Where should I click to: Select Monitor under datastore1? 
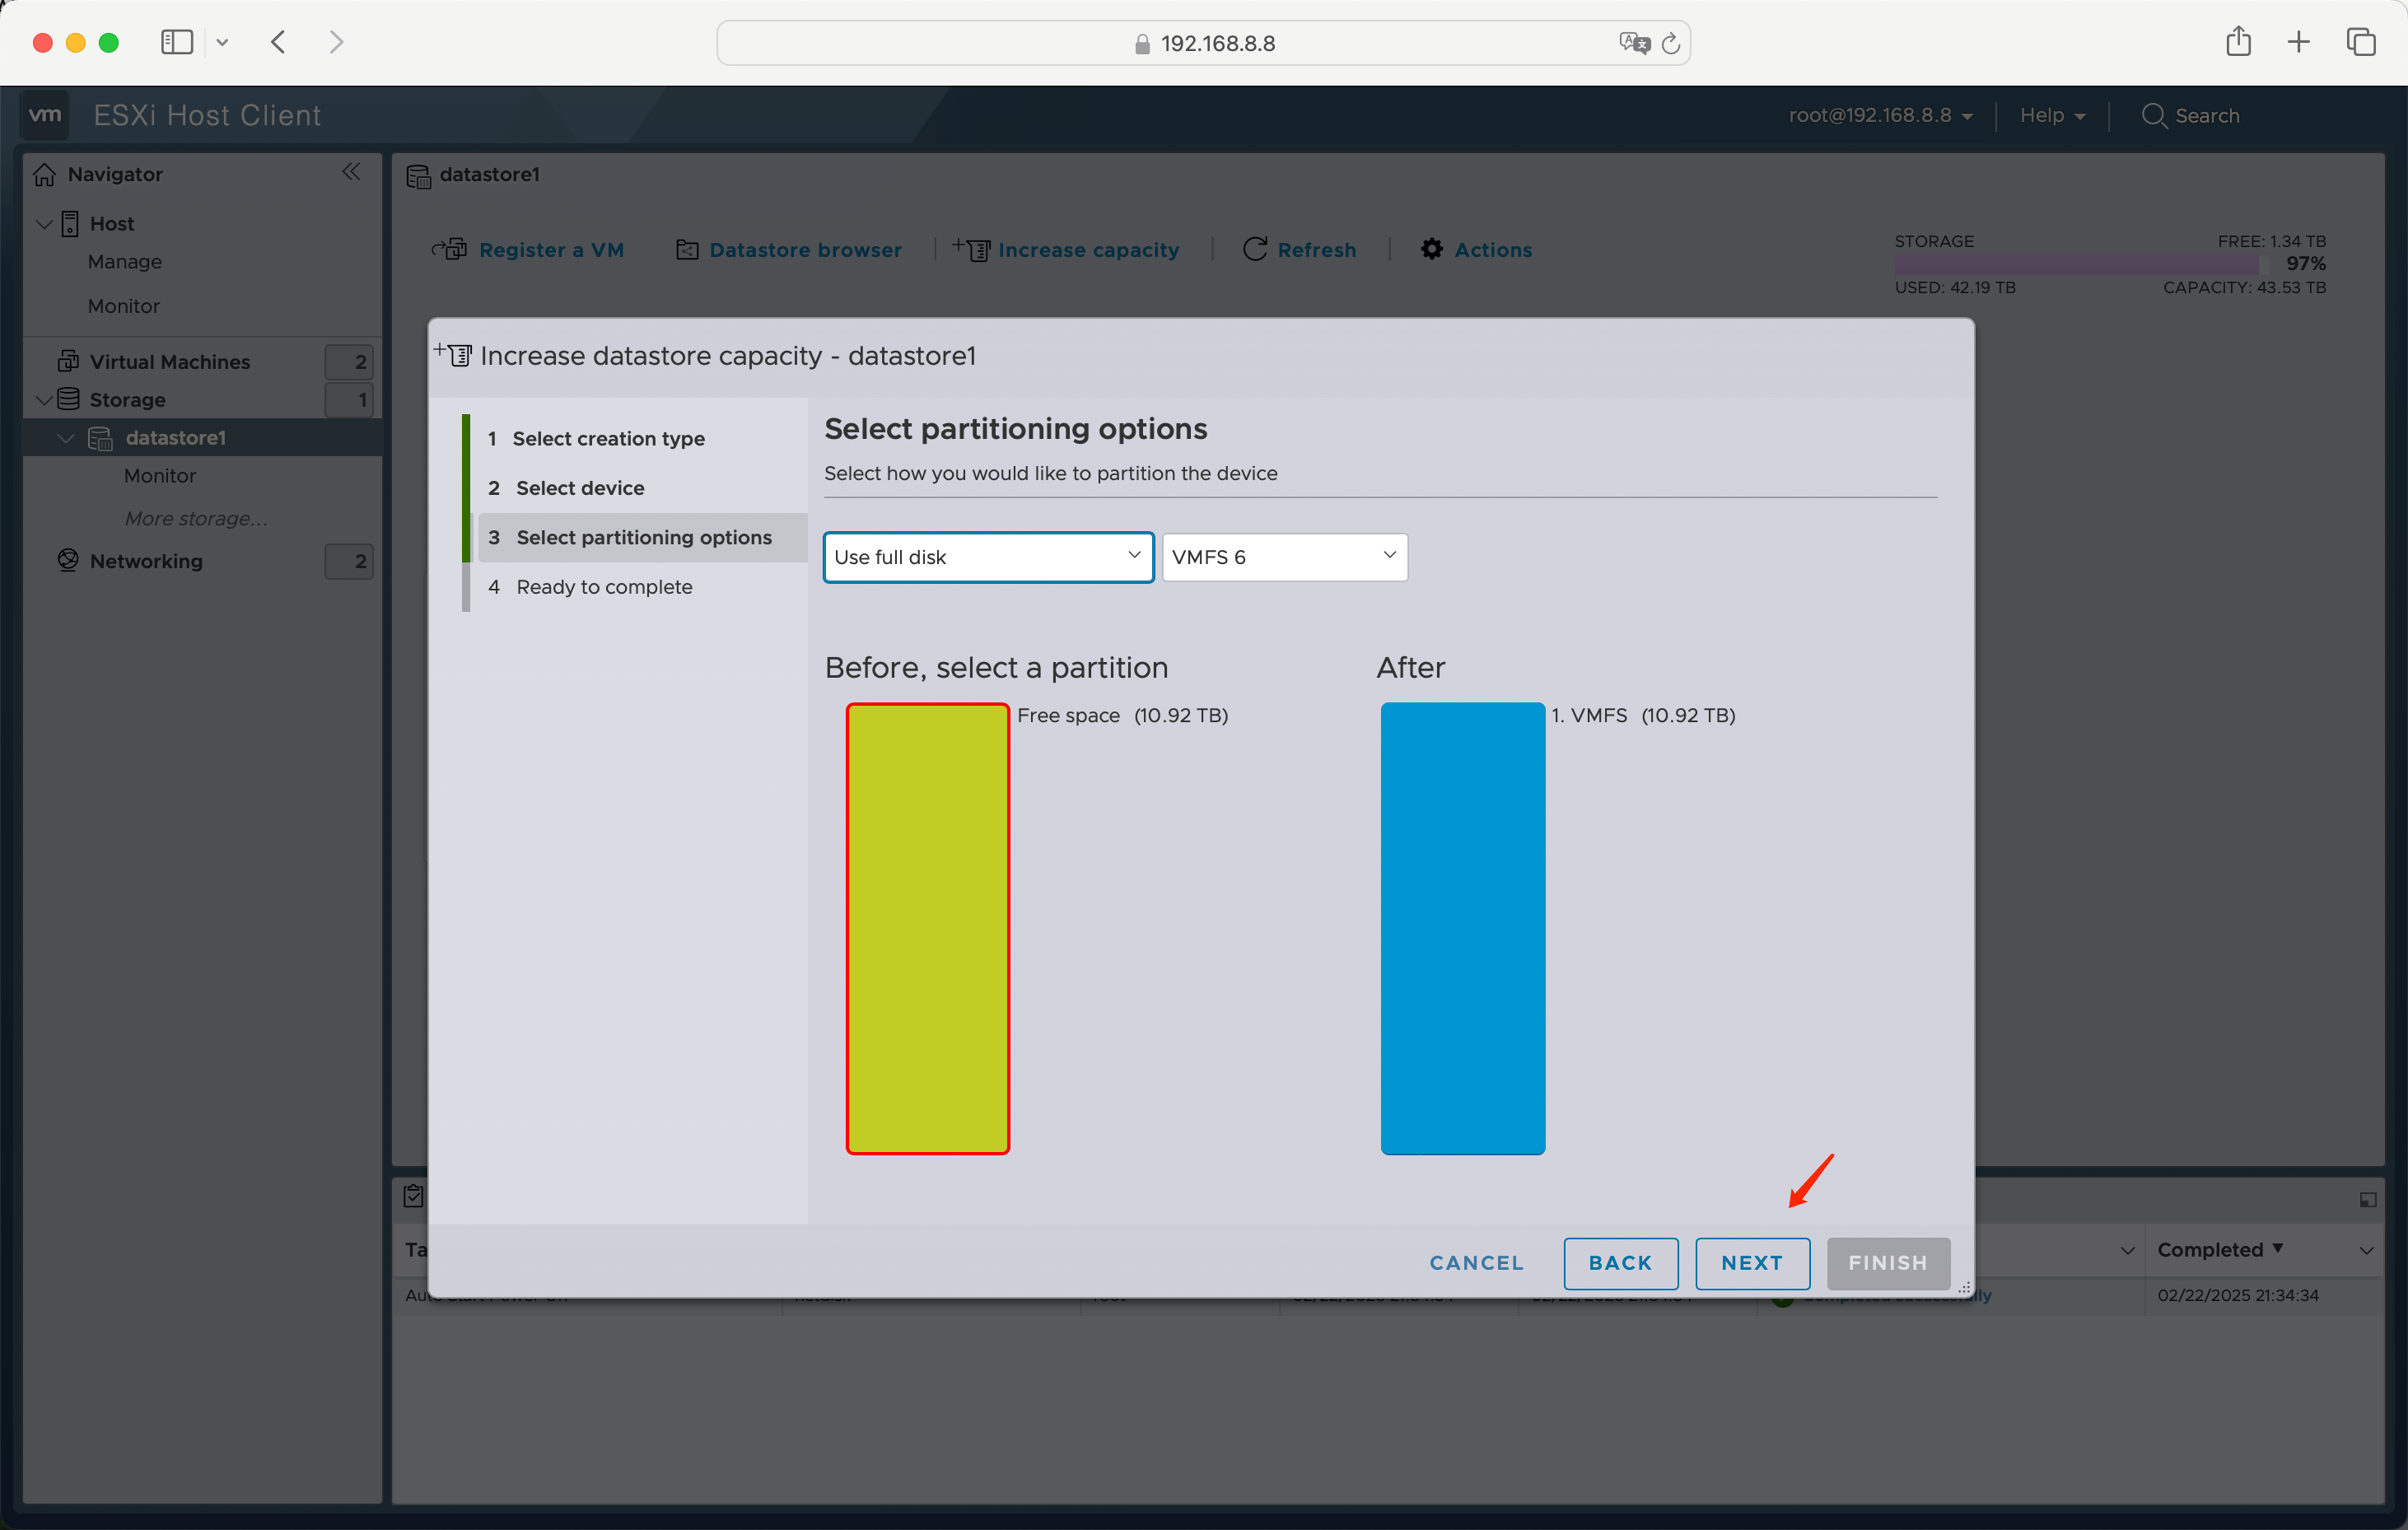coord(160,476)
